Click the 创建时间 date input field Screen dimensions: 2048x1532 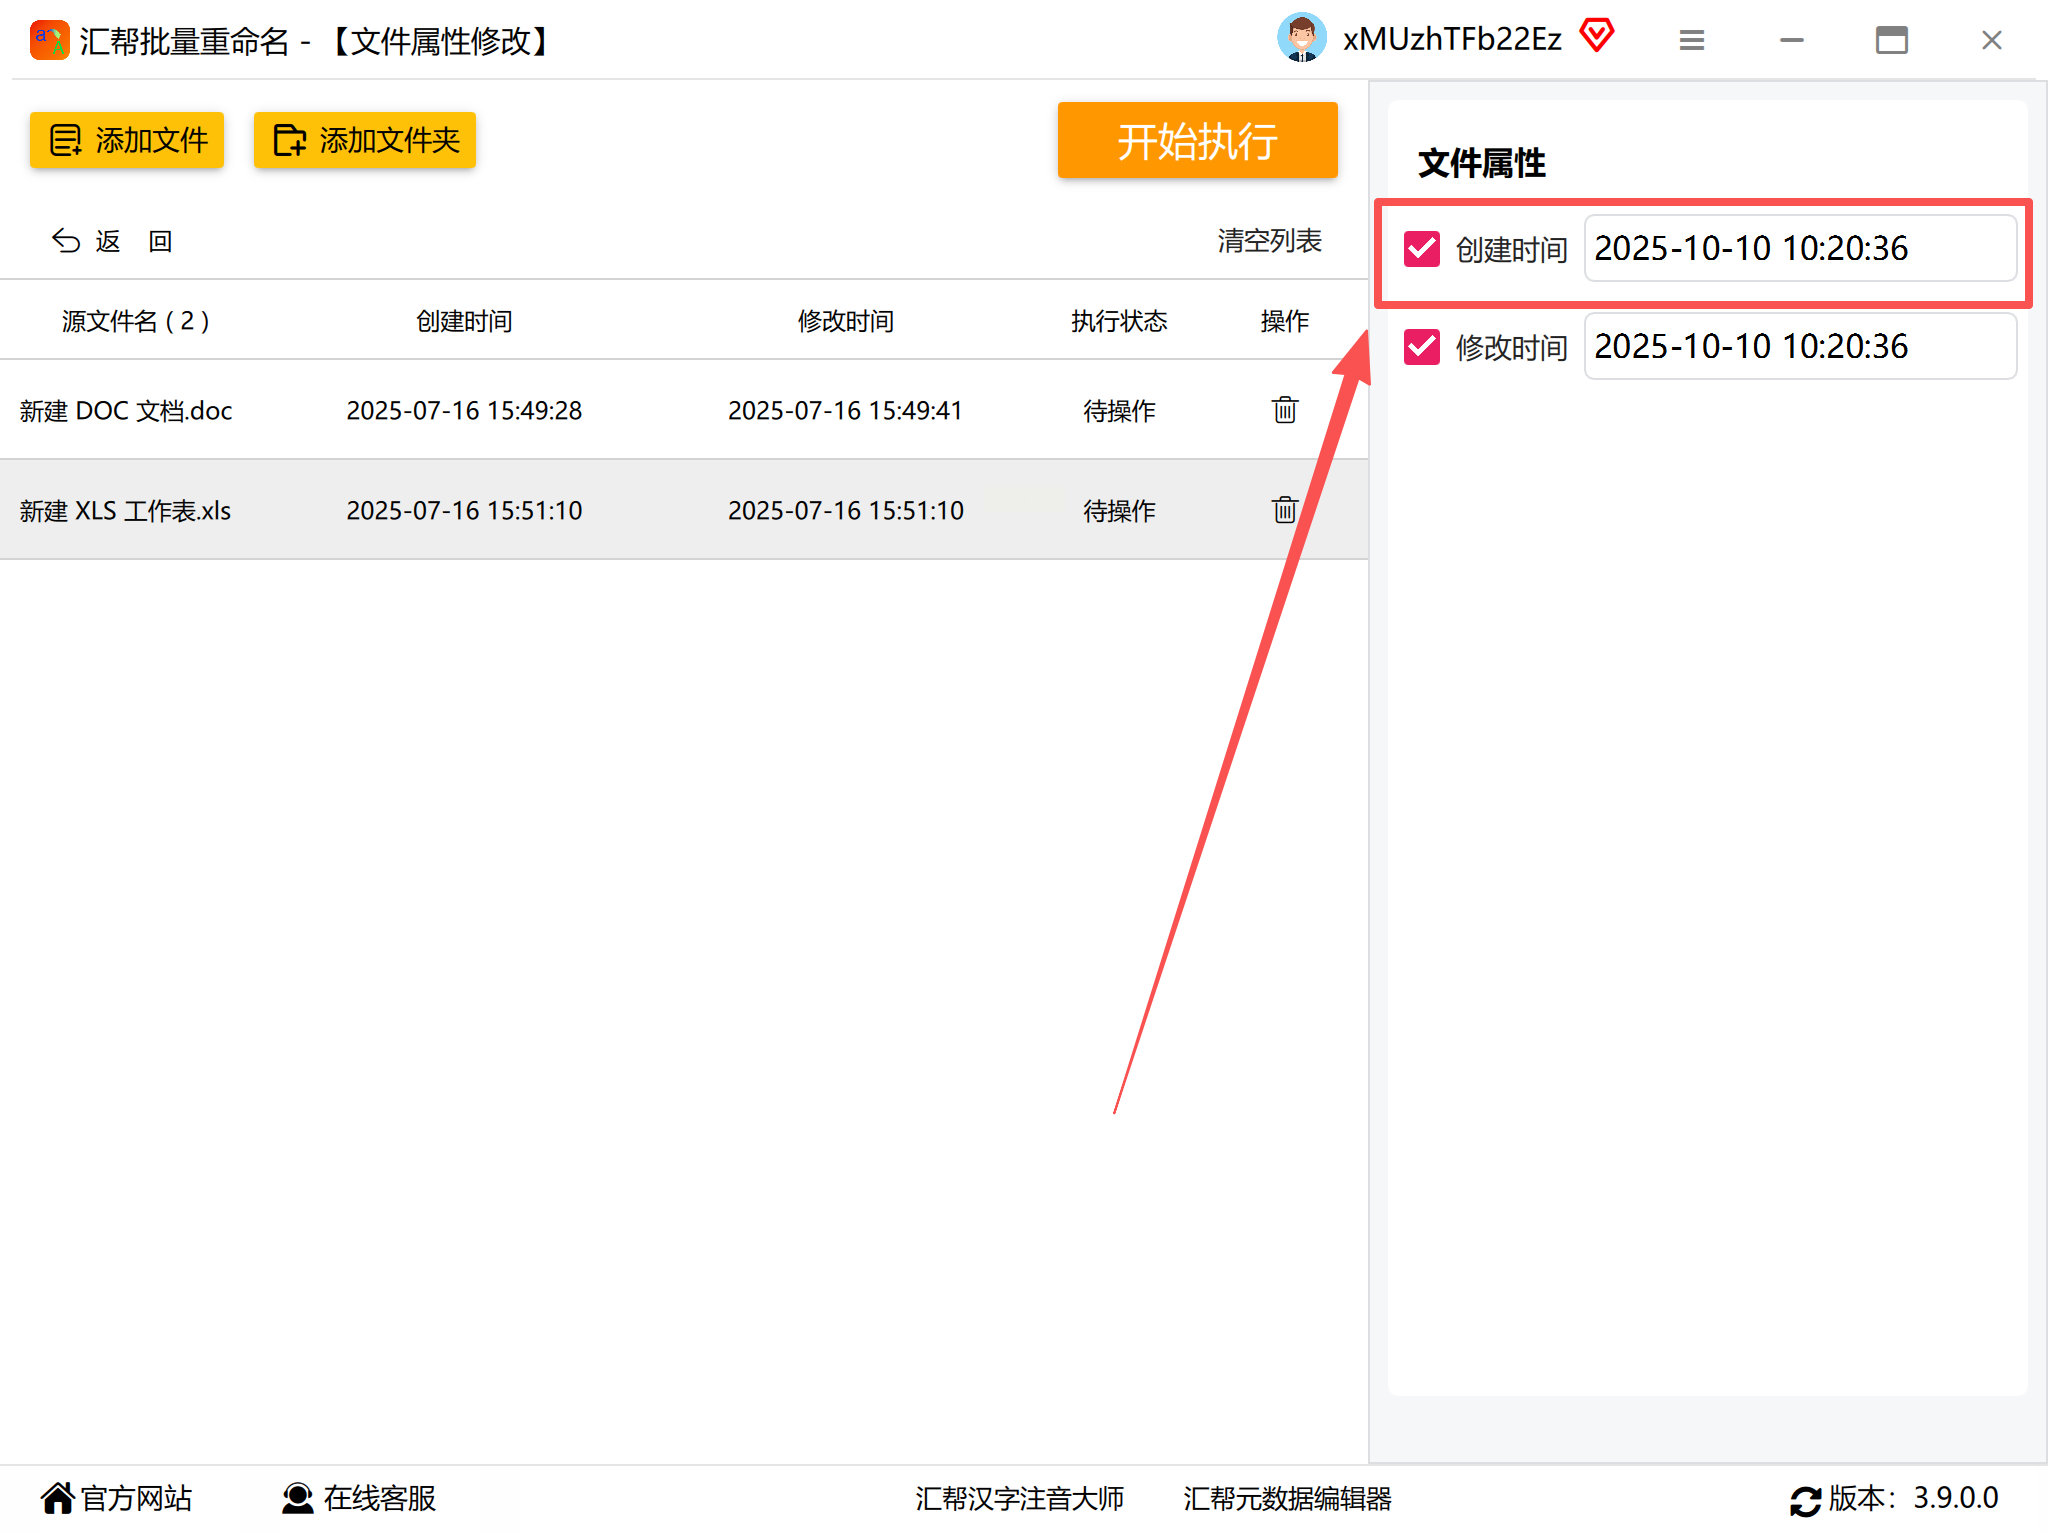coord(1799,248)
